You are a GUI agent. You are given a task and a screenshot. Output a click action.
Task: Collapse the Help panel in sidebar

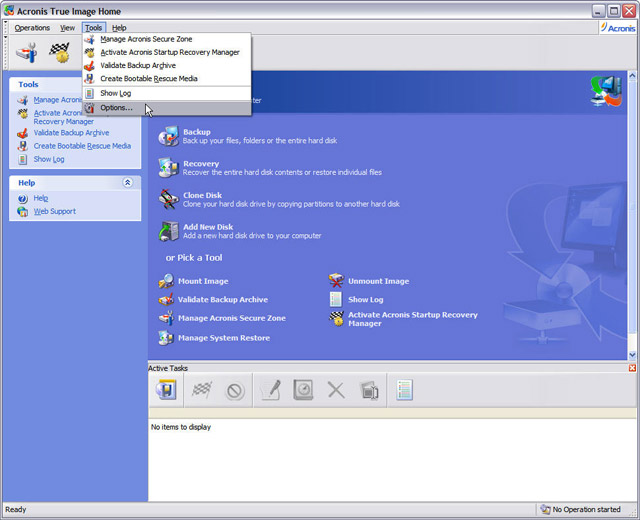127,182
